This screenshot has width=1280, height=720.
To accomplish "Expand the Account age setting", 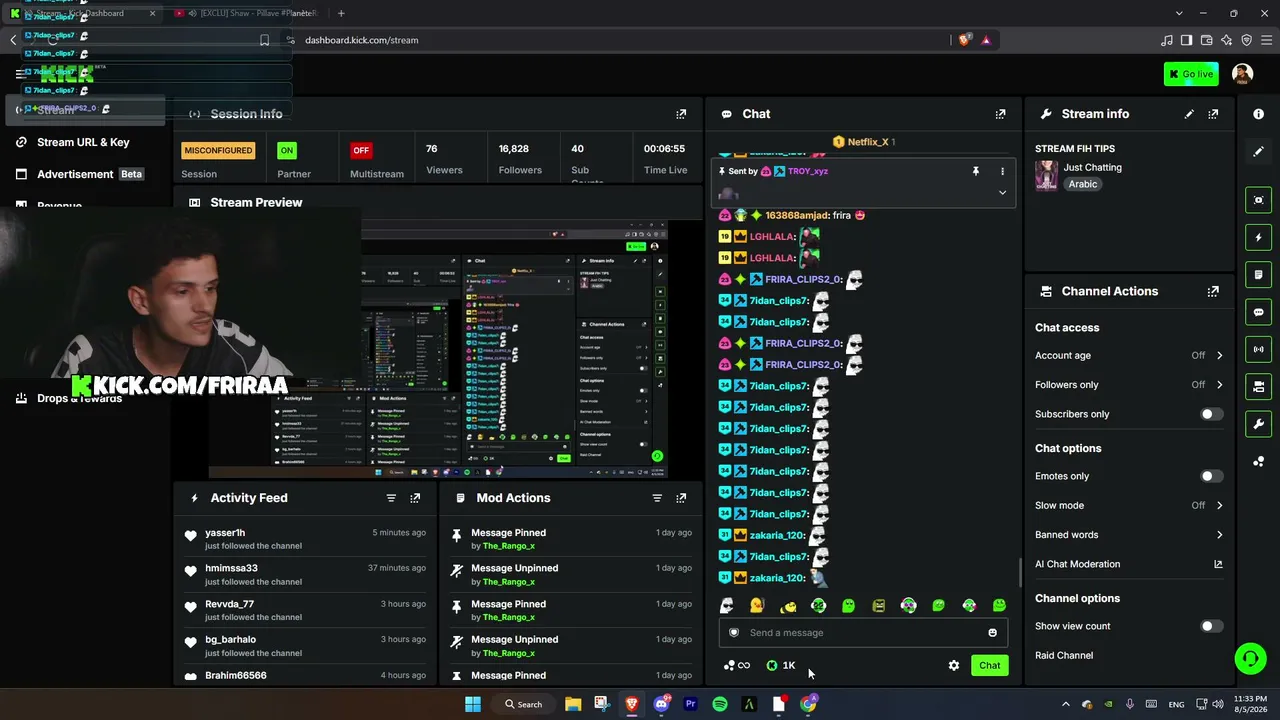I will pyautogui.click(x=1219, y=355).
